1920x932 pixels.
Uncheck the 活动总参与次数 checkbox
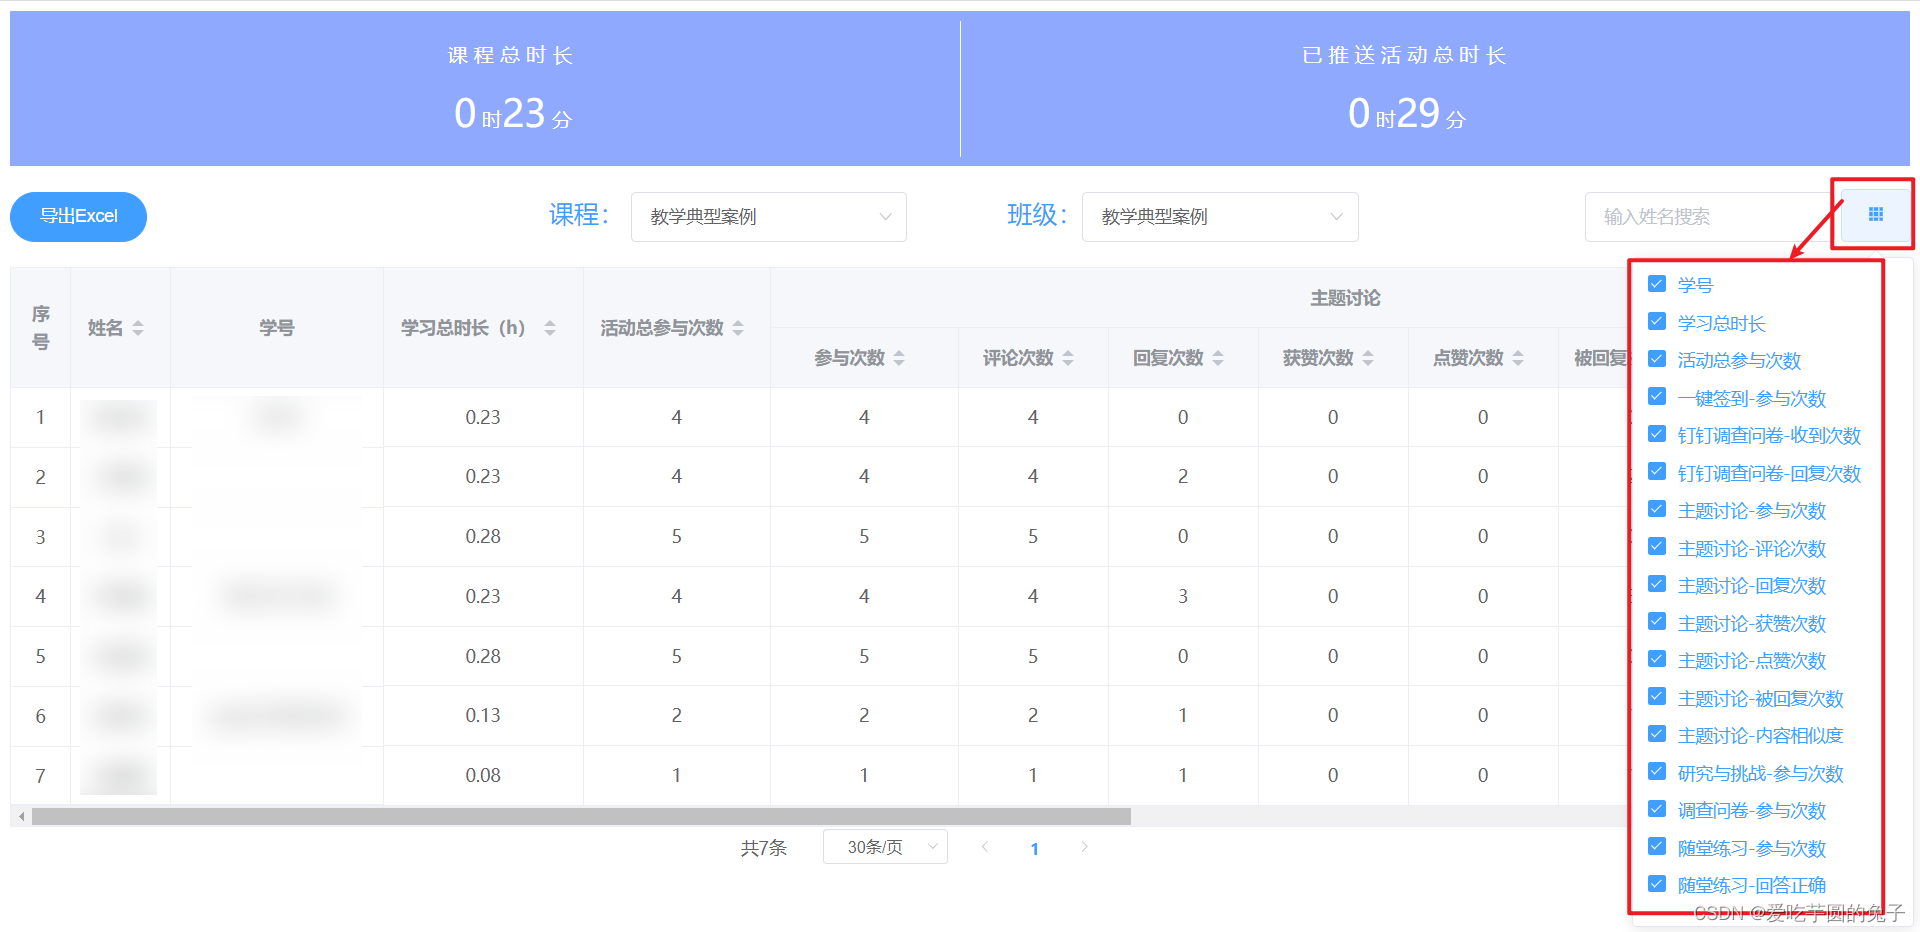point(1657,359)
